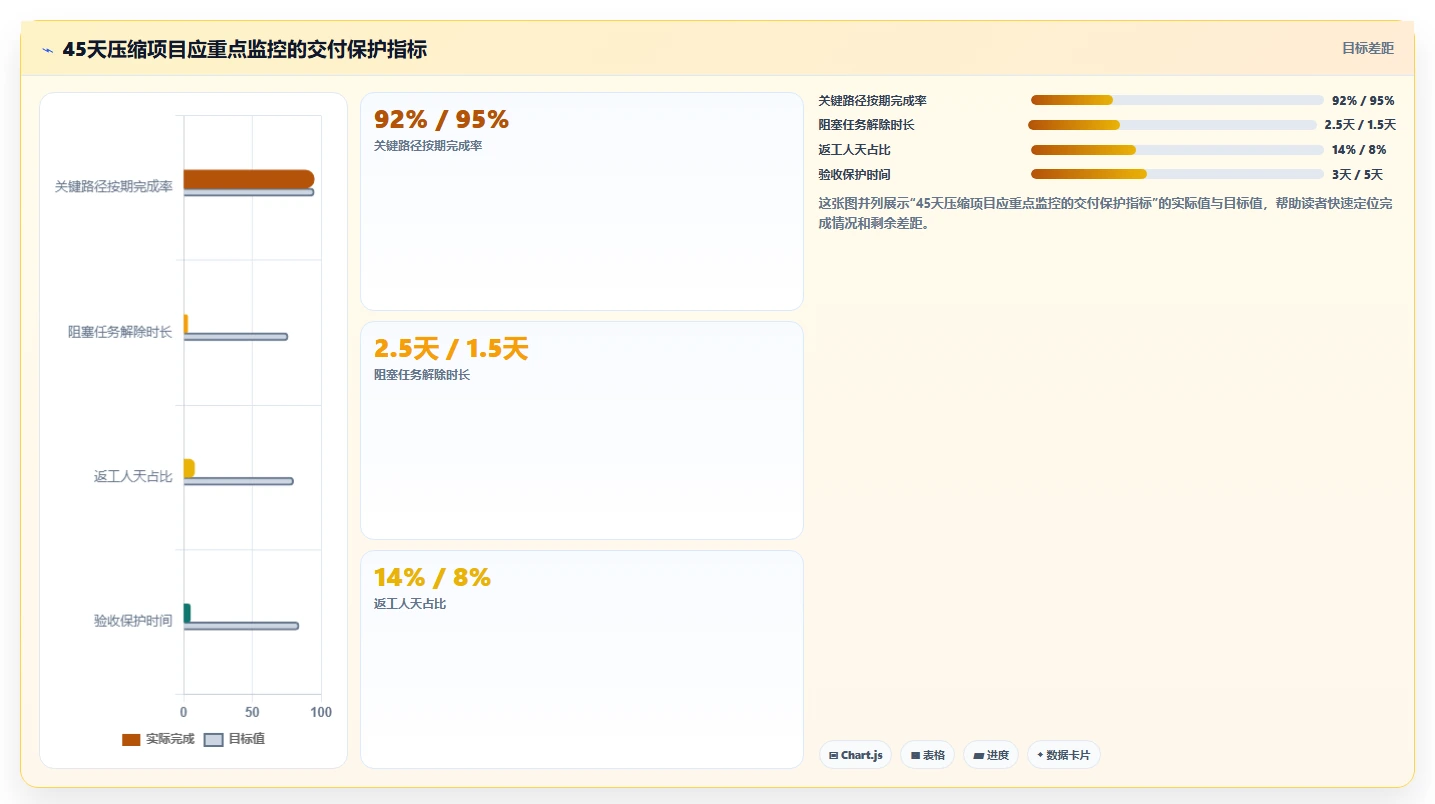
Task: Click the 返工人天占比 progress bar
Action: click(1177, 150)
